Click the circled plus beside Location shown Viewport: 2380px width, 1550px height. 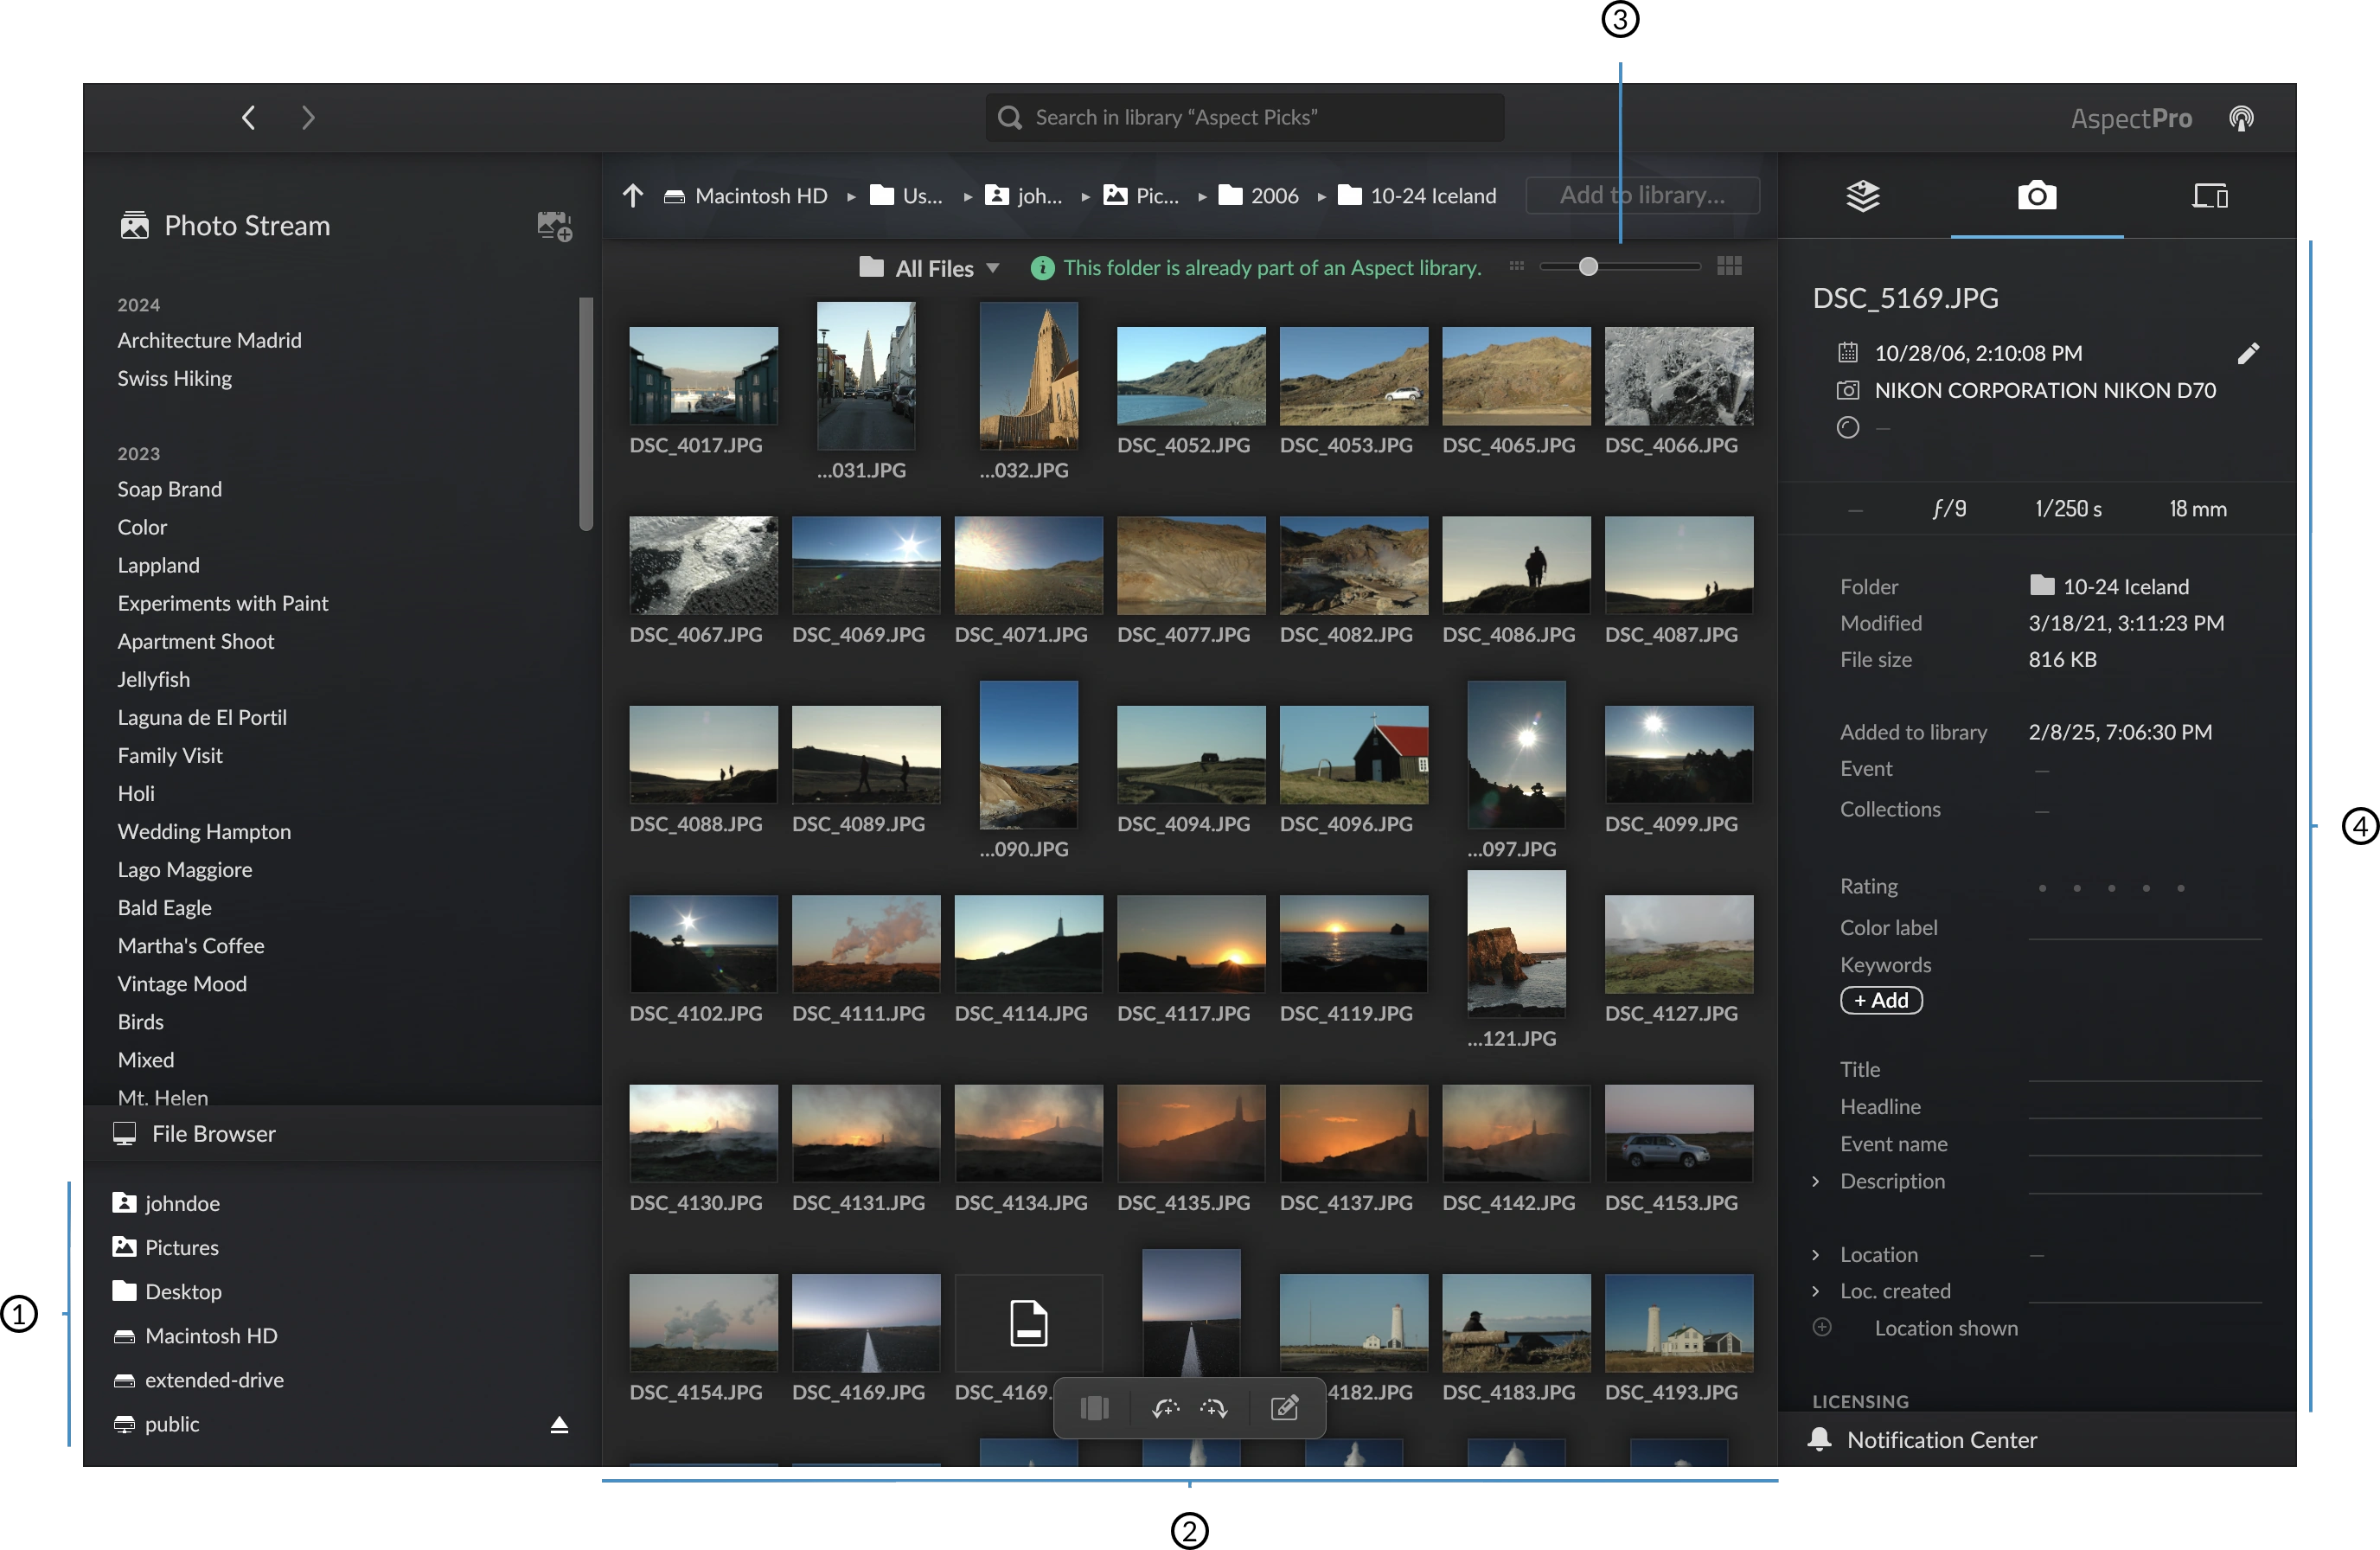click(1822, 1328)
